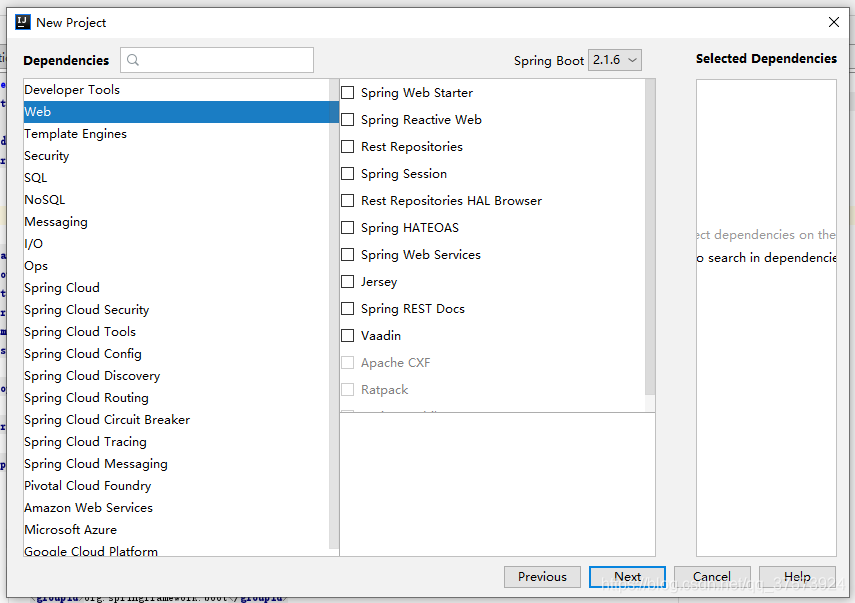Cancel the New Project wizard
The width and height of the screenshot is (855, 603).
pos(712,577)
